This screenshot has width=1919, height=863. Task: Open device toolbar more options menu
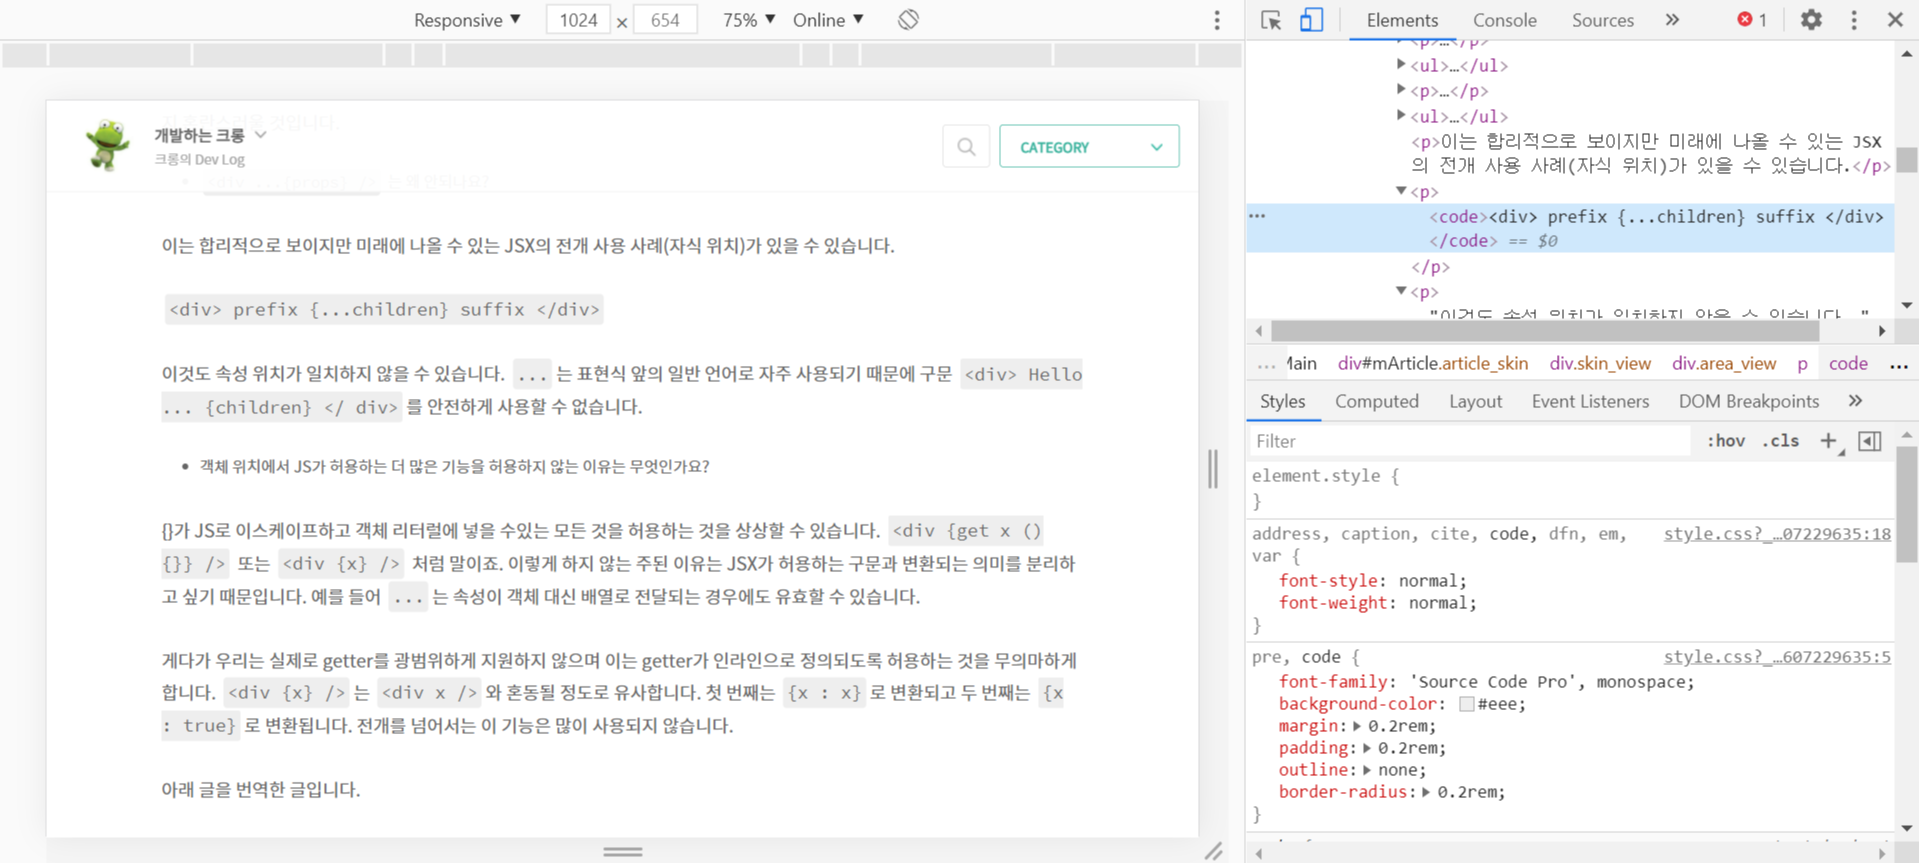pos(1217,20)
